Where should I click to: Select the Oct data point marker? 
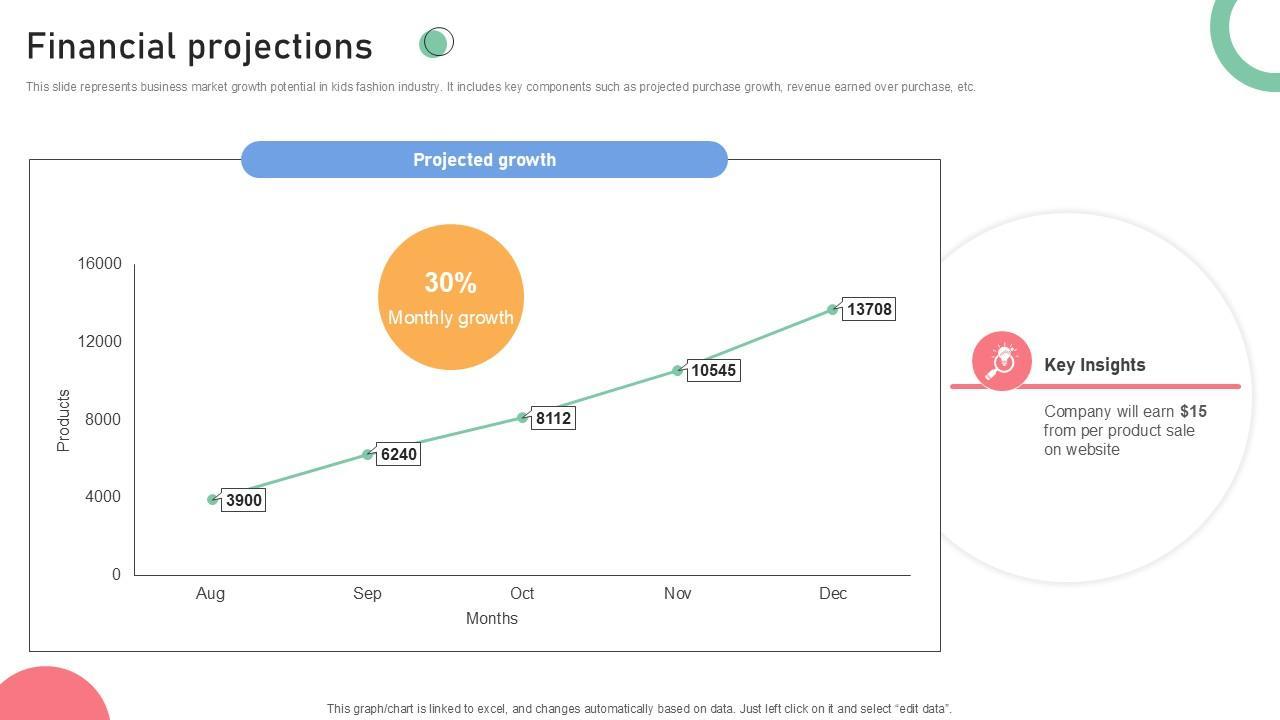pyautogui.click(x=523, y=417)
